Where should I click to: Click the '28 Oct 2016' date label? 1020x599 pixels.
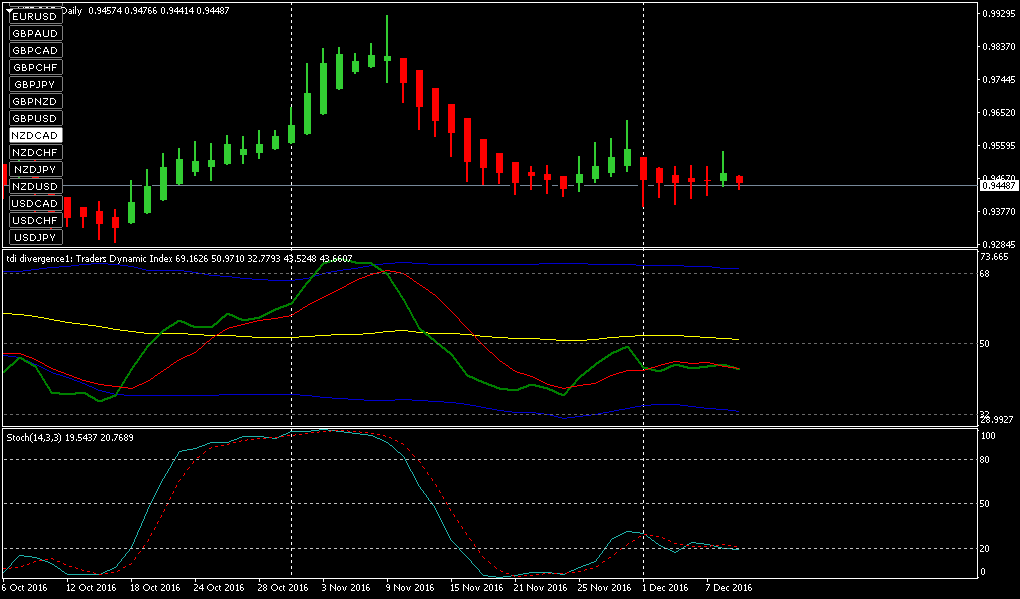coord(283,587)
